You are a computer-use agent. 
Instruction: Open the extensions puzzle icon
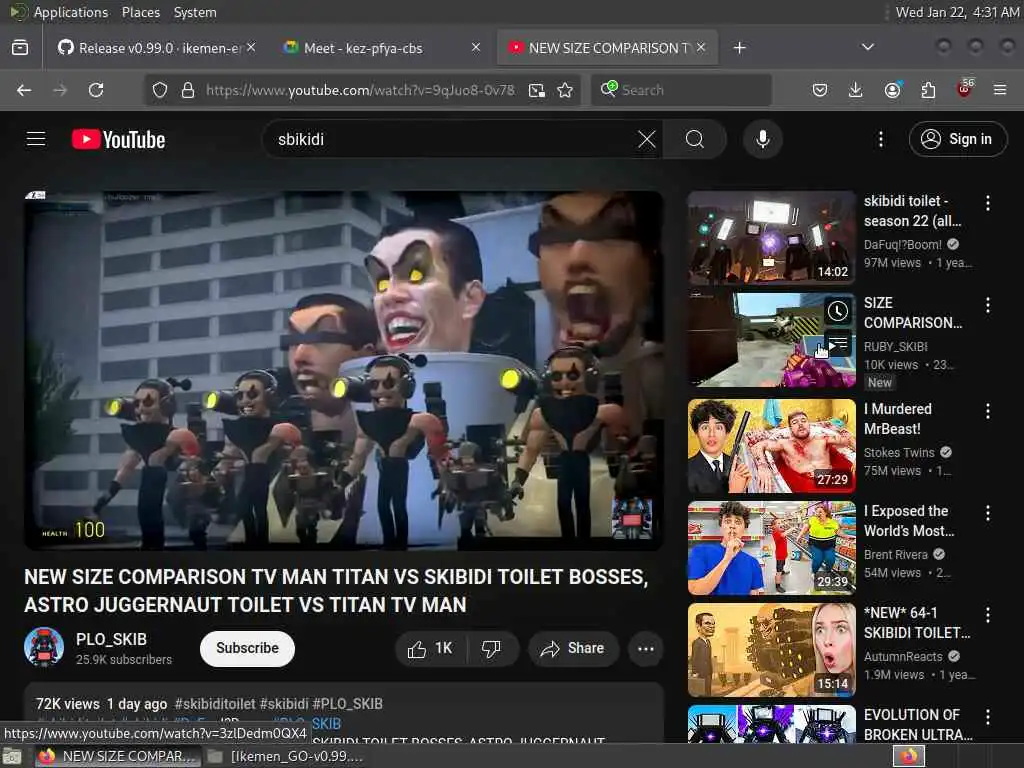click(x=928, y=90)
